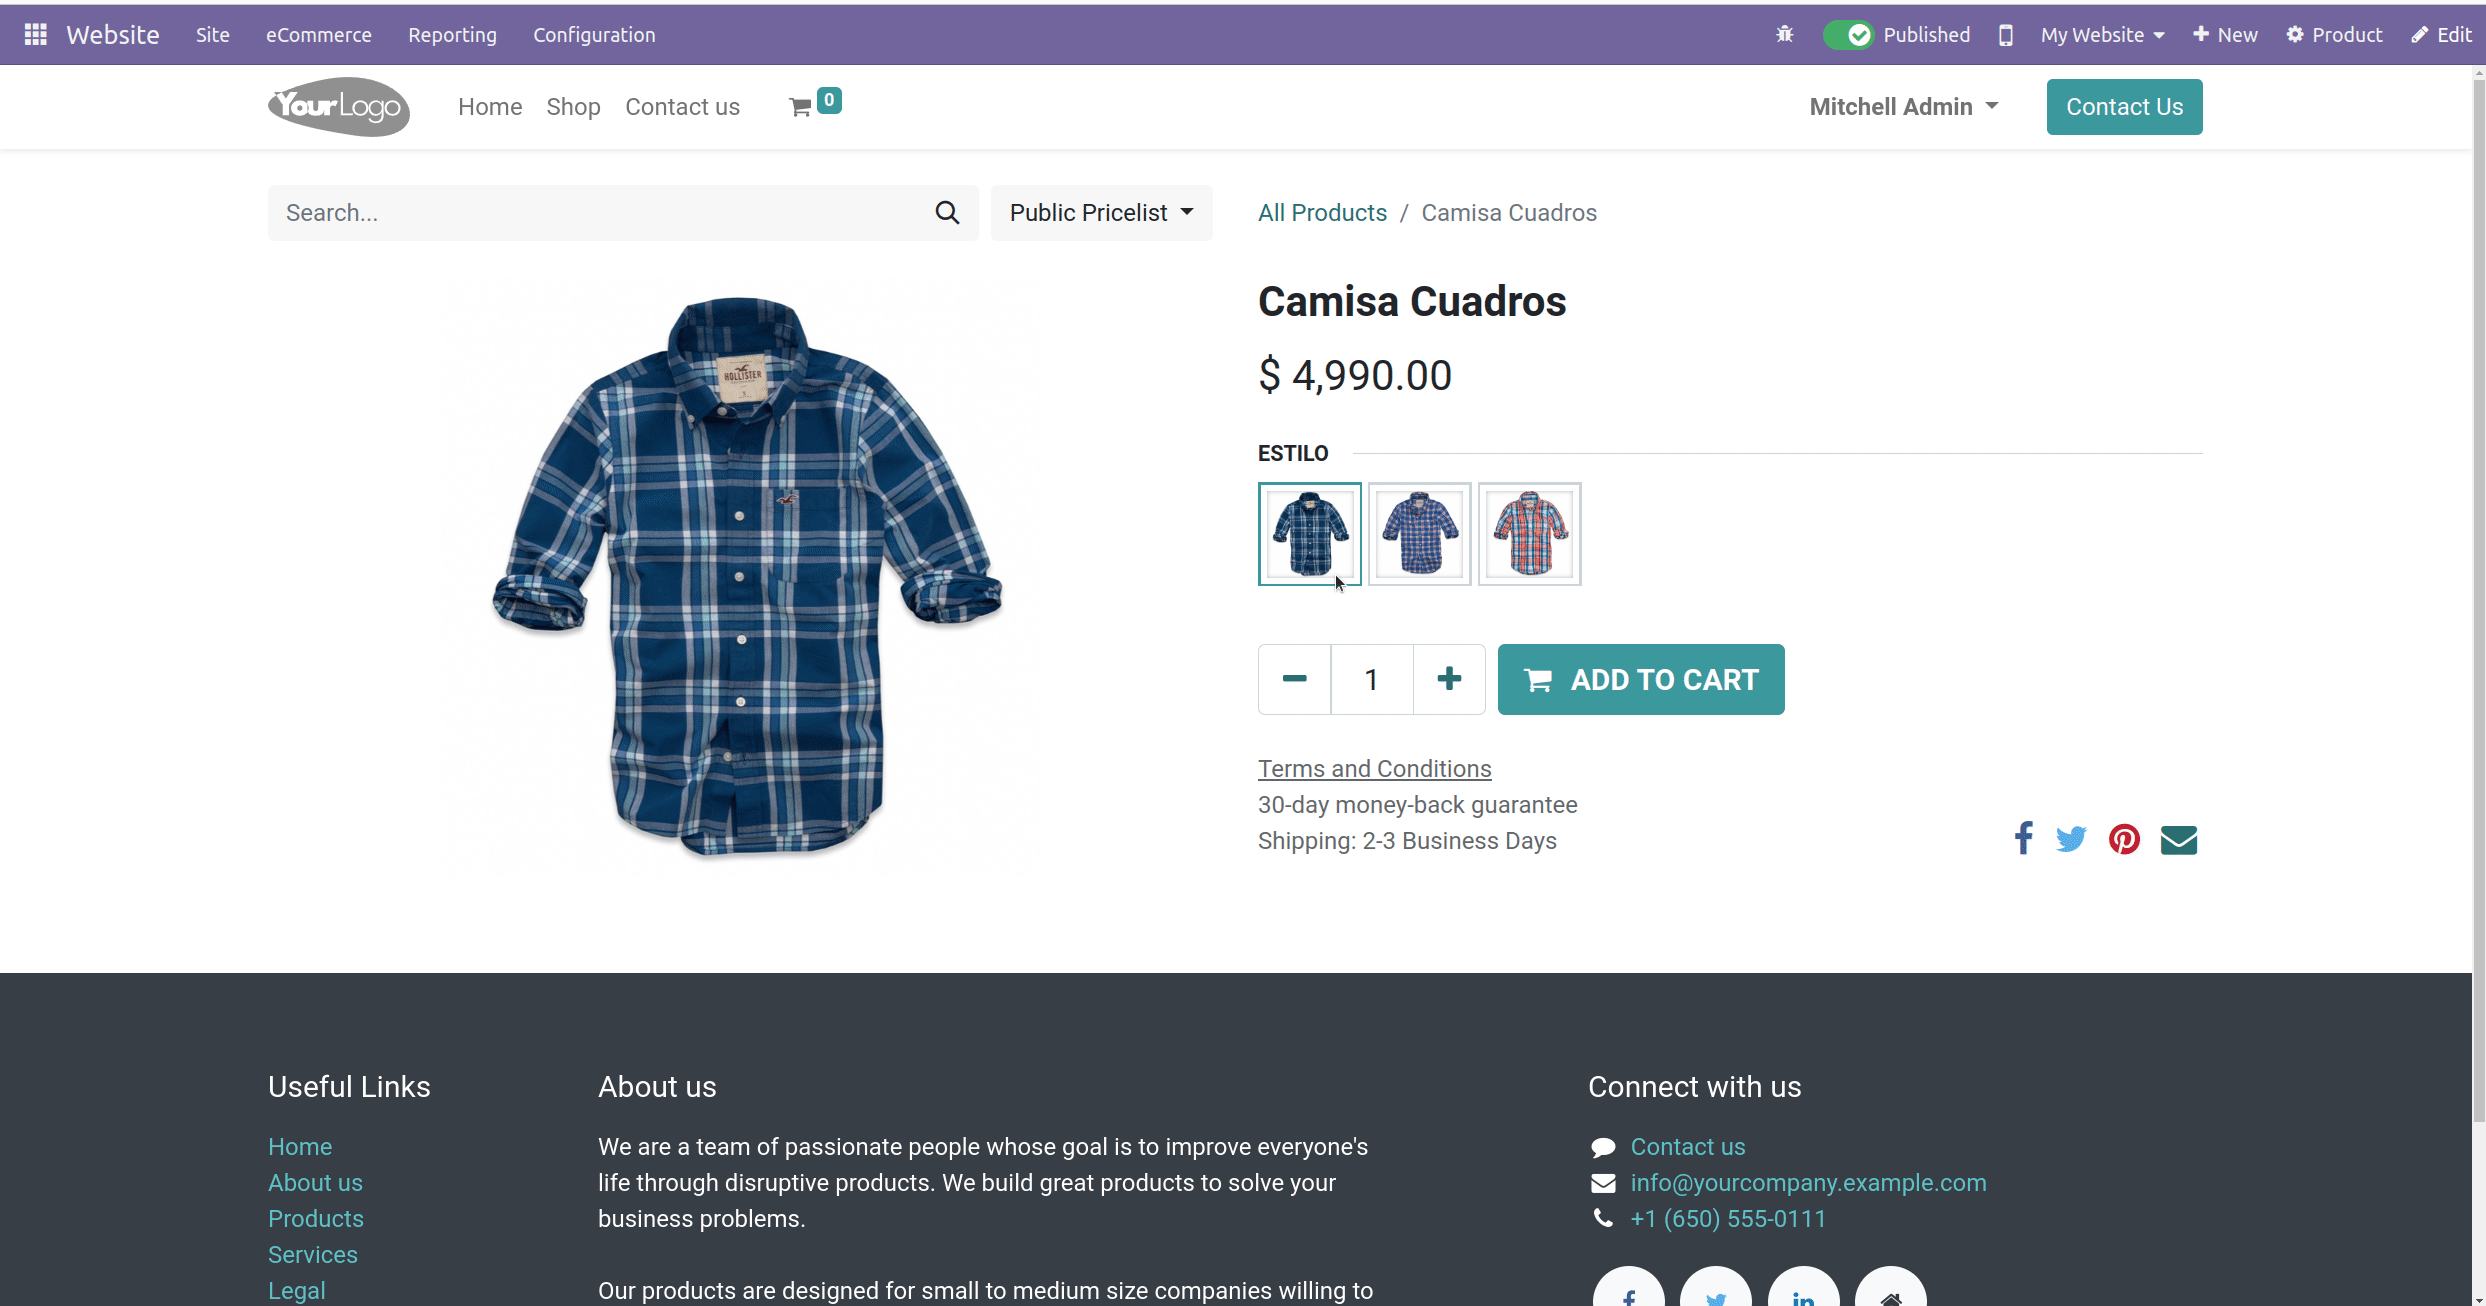The width and height of the screenshot is (2486, 1306).
Task: Click the search magnifier icon
Action: click(x=949, y=212)
